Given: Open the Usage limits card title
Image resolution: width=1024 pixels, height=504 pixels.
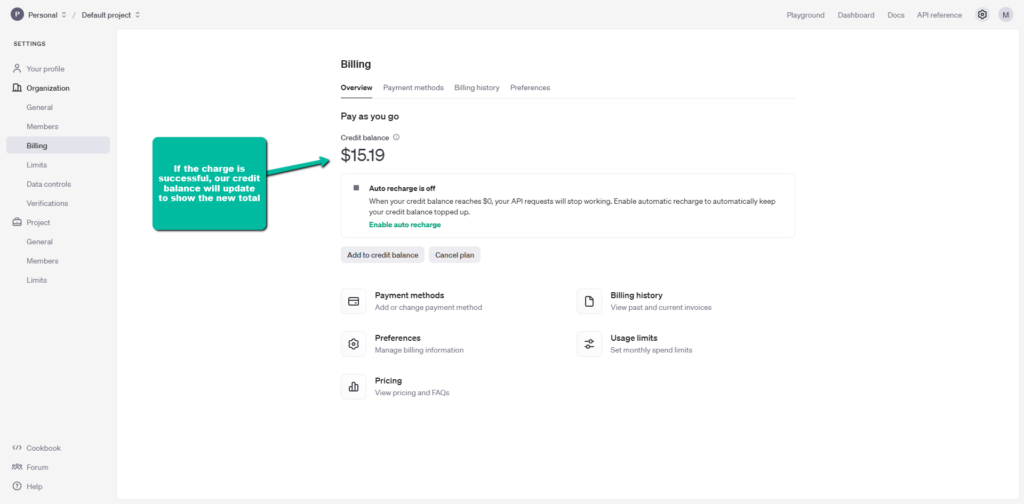Looking at the screenshot, I should (x=634, y=338).
